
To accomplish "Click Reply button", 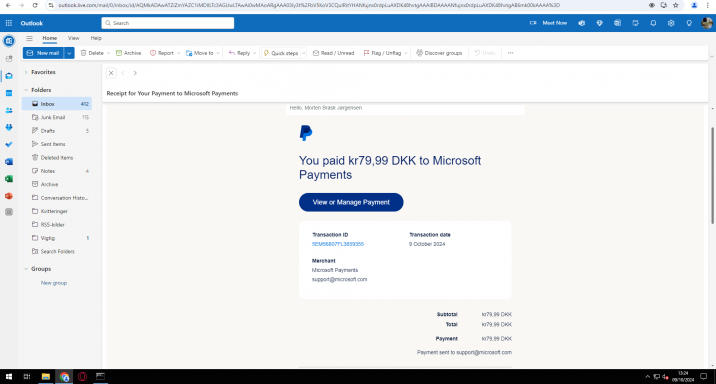I will coord(239,53).
